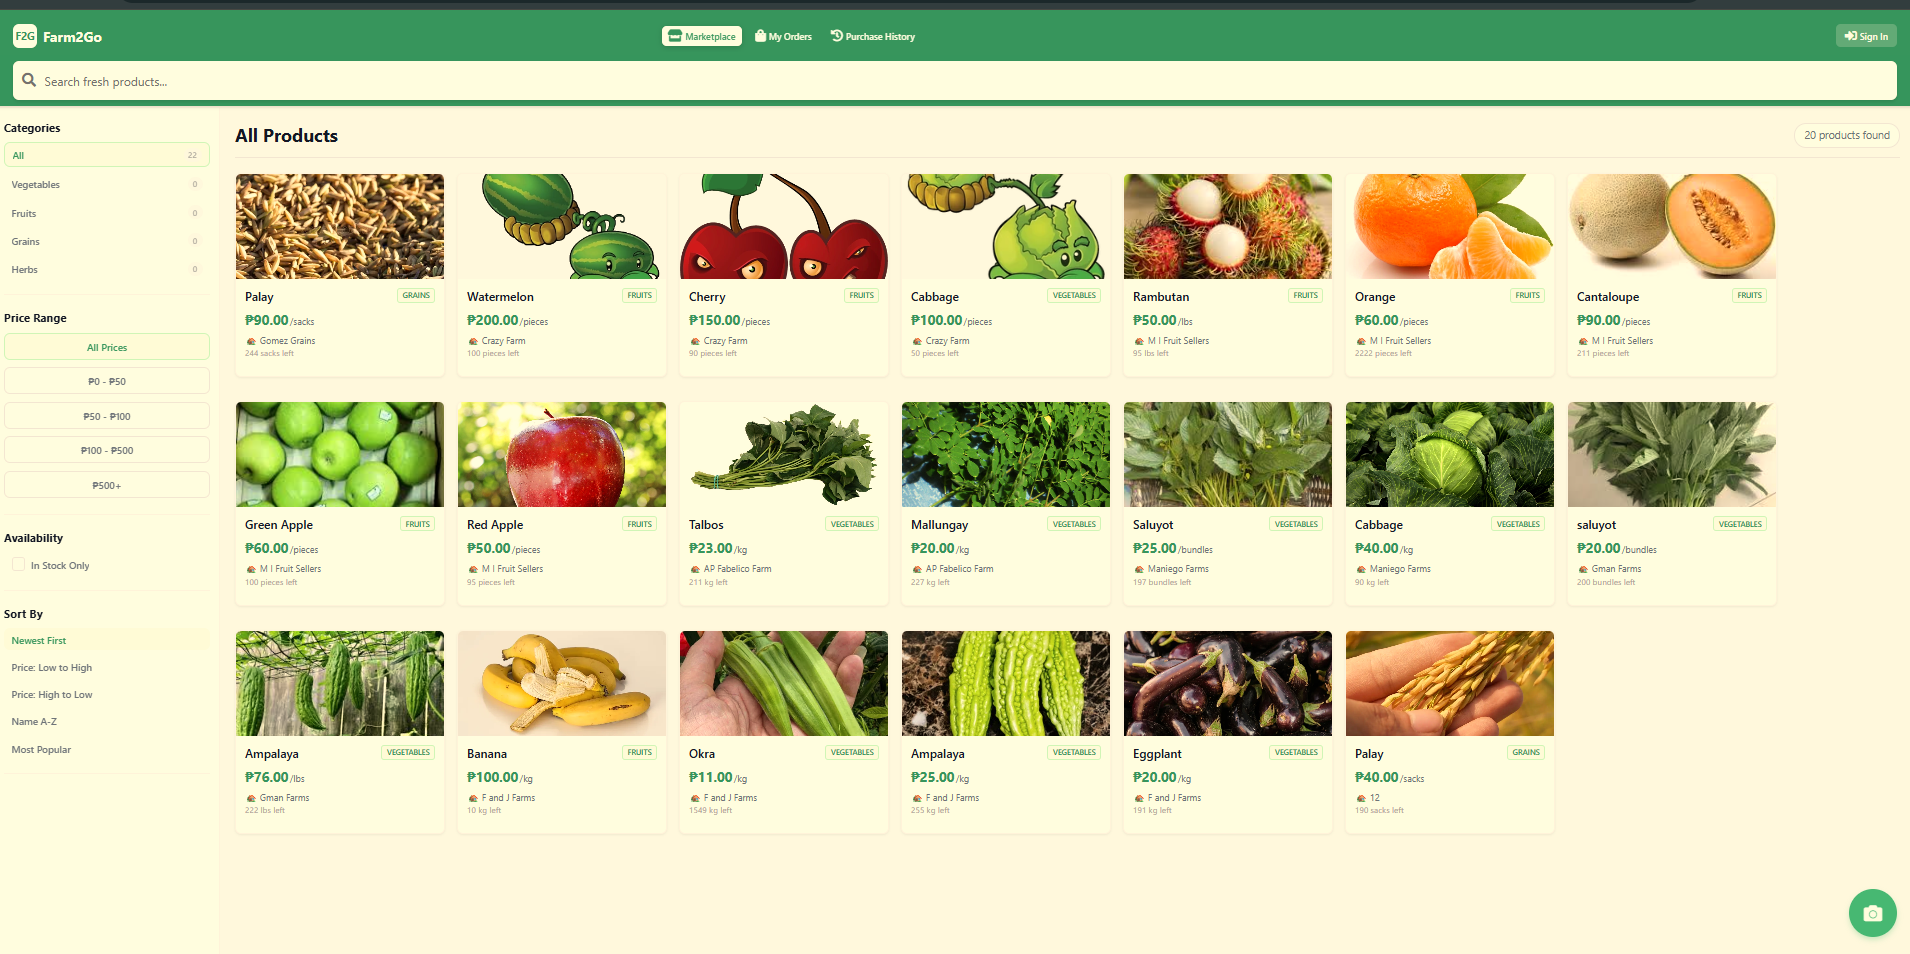Select All Prices range

pyautogui.click(x=107, y=347)
